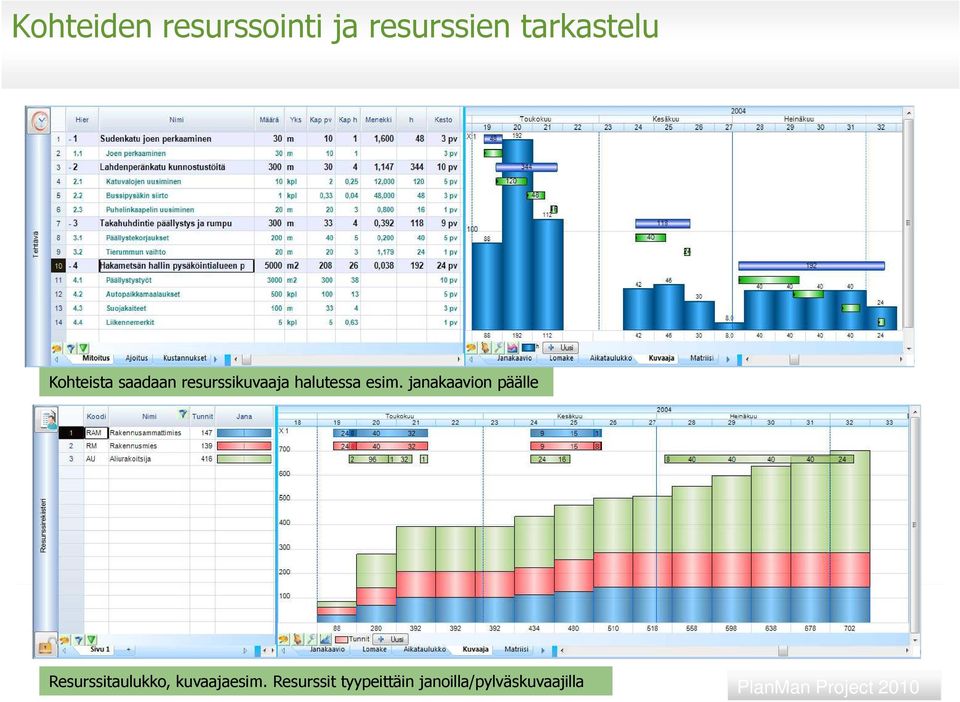Click the blue funnel icon below the task table
Viewport: 960px width, 702px height.
point(71,348)
